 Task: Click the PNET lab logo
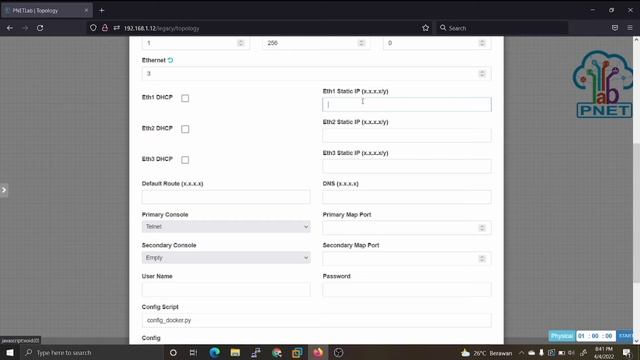[603, 84]
